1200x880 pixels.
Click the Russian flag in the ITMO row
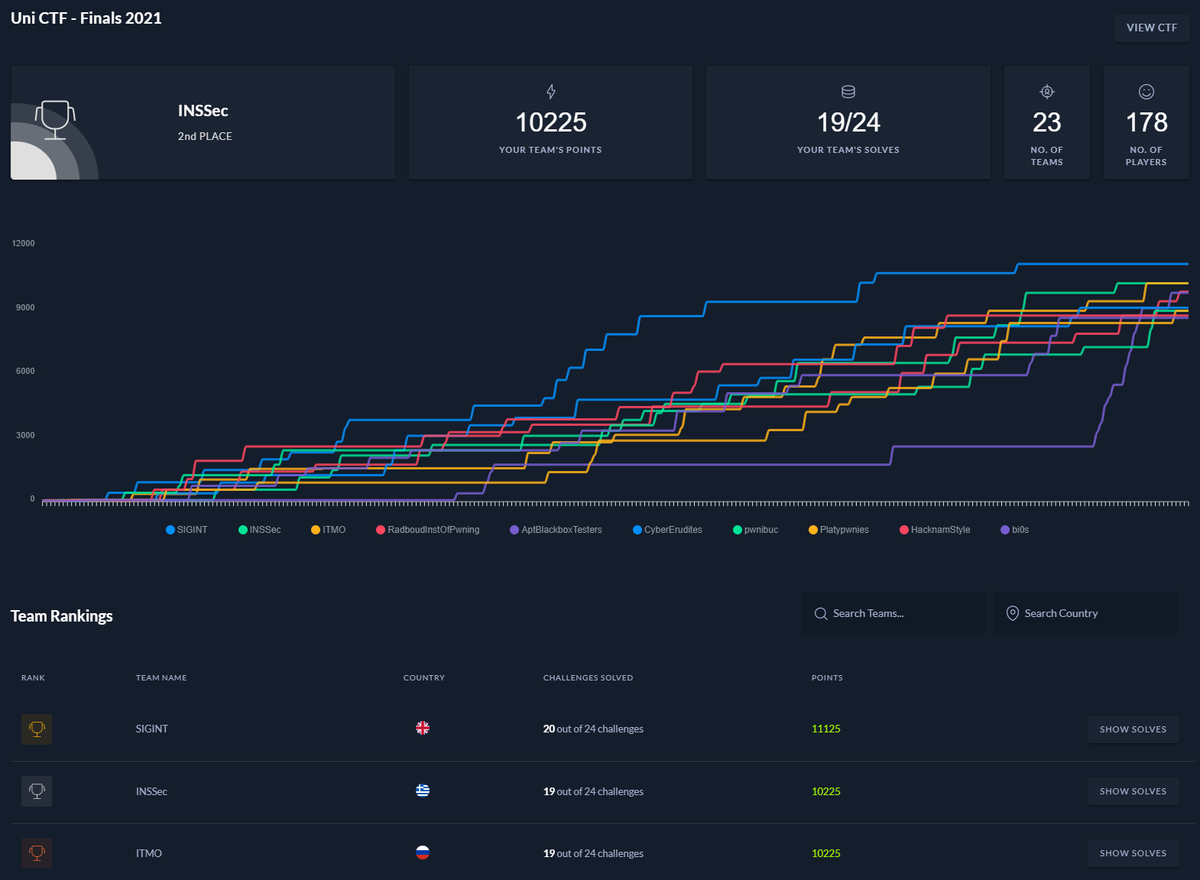point(423,853)
